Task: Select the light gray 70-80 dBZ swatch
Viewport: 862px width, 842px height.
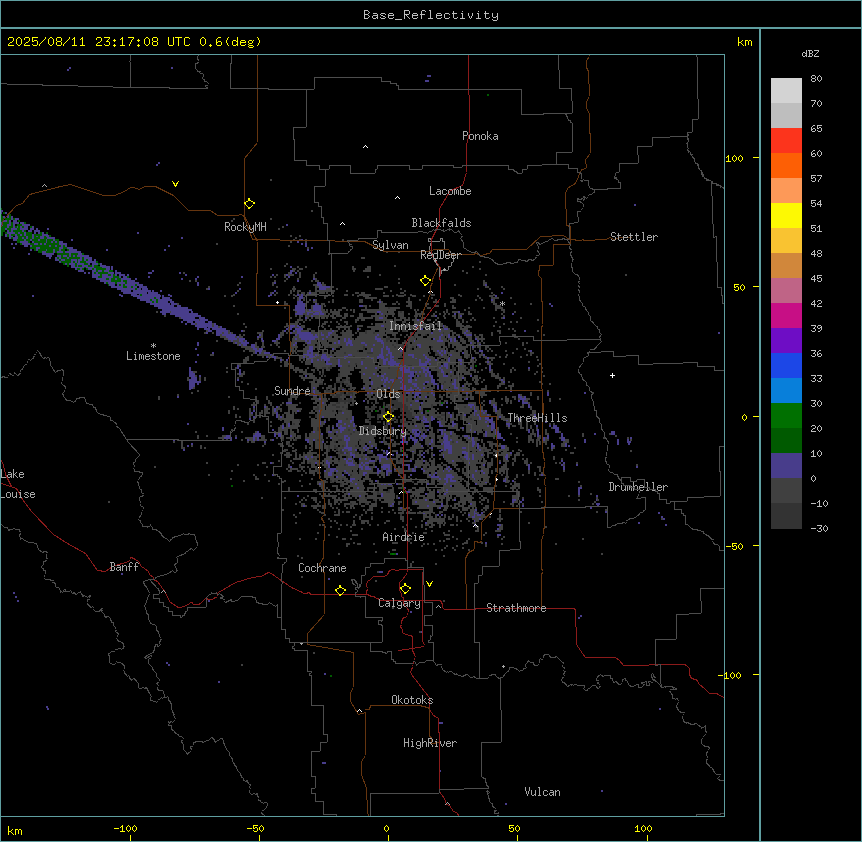Action: click(x=786, y=91)
